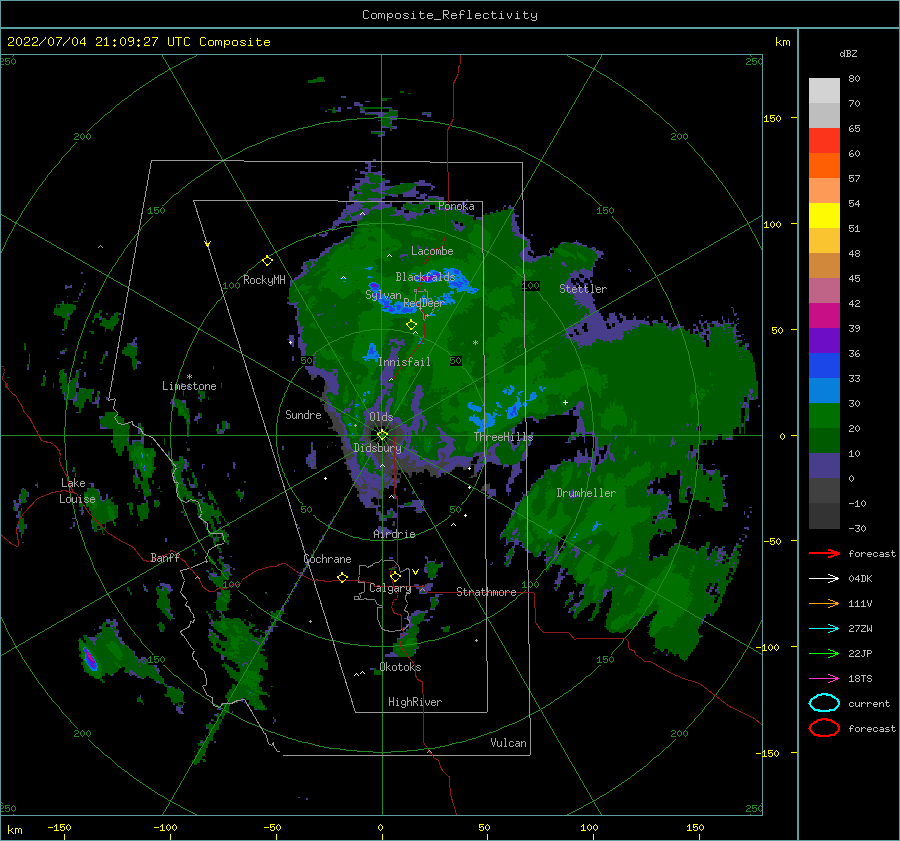This screenshot has height=841, width=900.
Task: Click the red forecast ellipse icon
Action: (x=824, y=728)
